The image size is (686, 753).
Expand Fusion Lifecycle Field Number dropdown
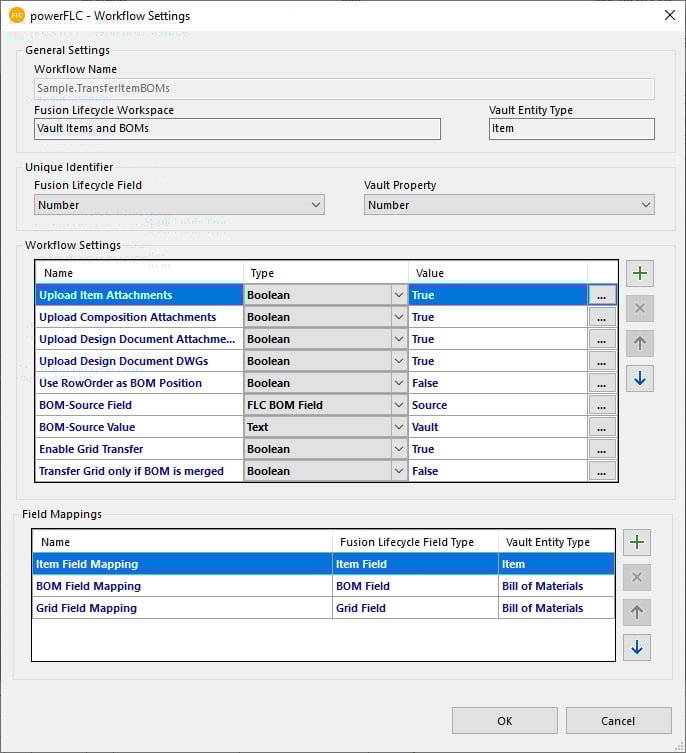(x=316, y=205)
